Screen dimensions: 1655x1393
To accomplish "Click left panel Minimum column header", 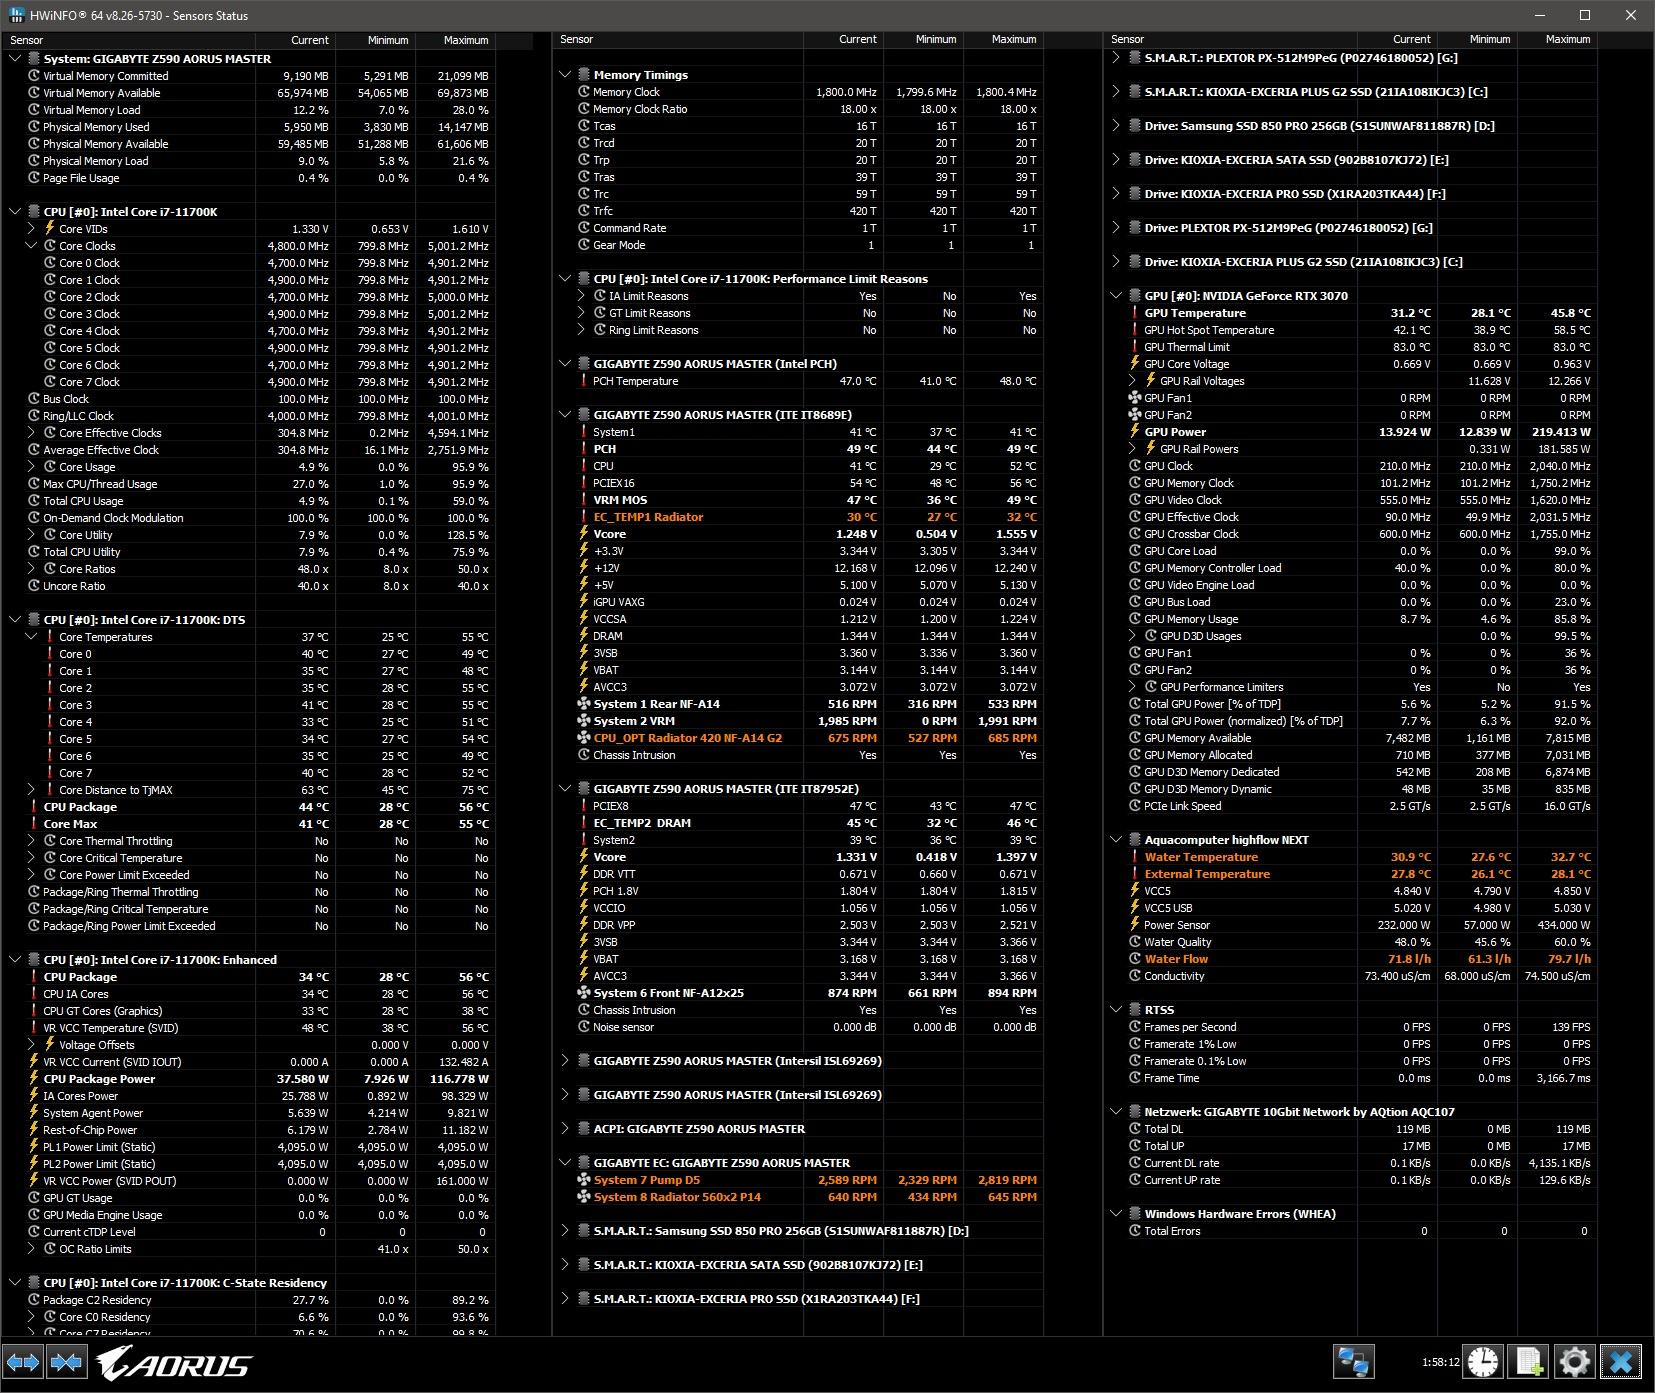I will 375,40.
